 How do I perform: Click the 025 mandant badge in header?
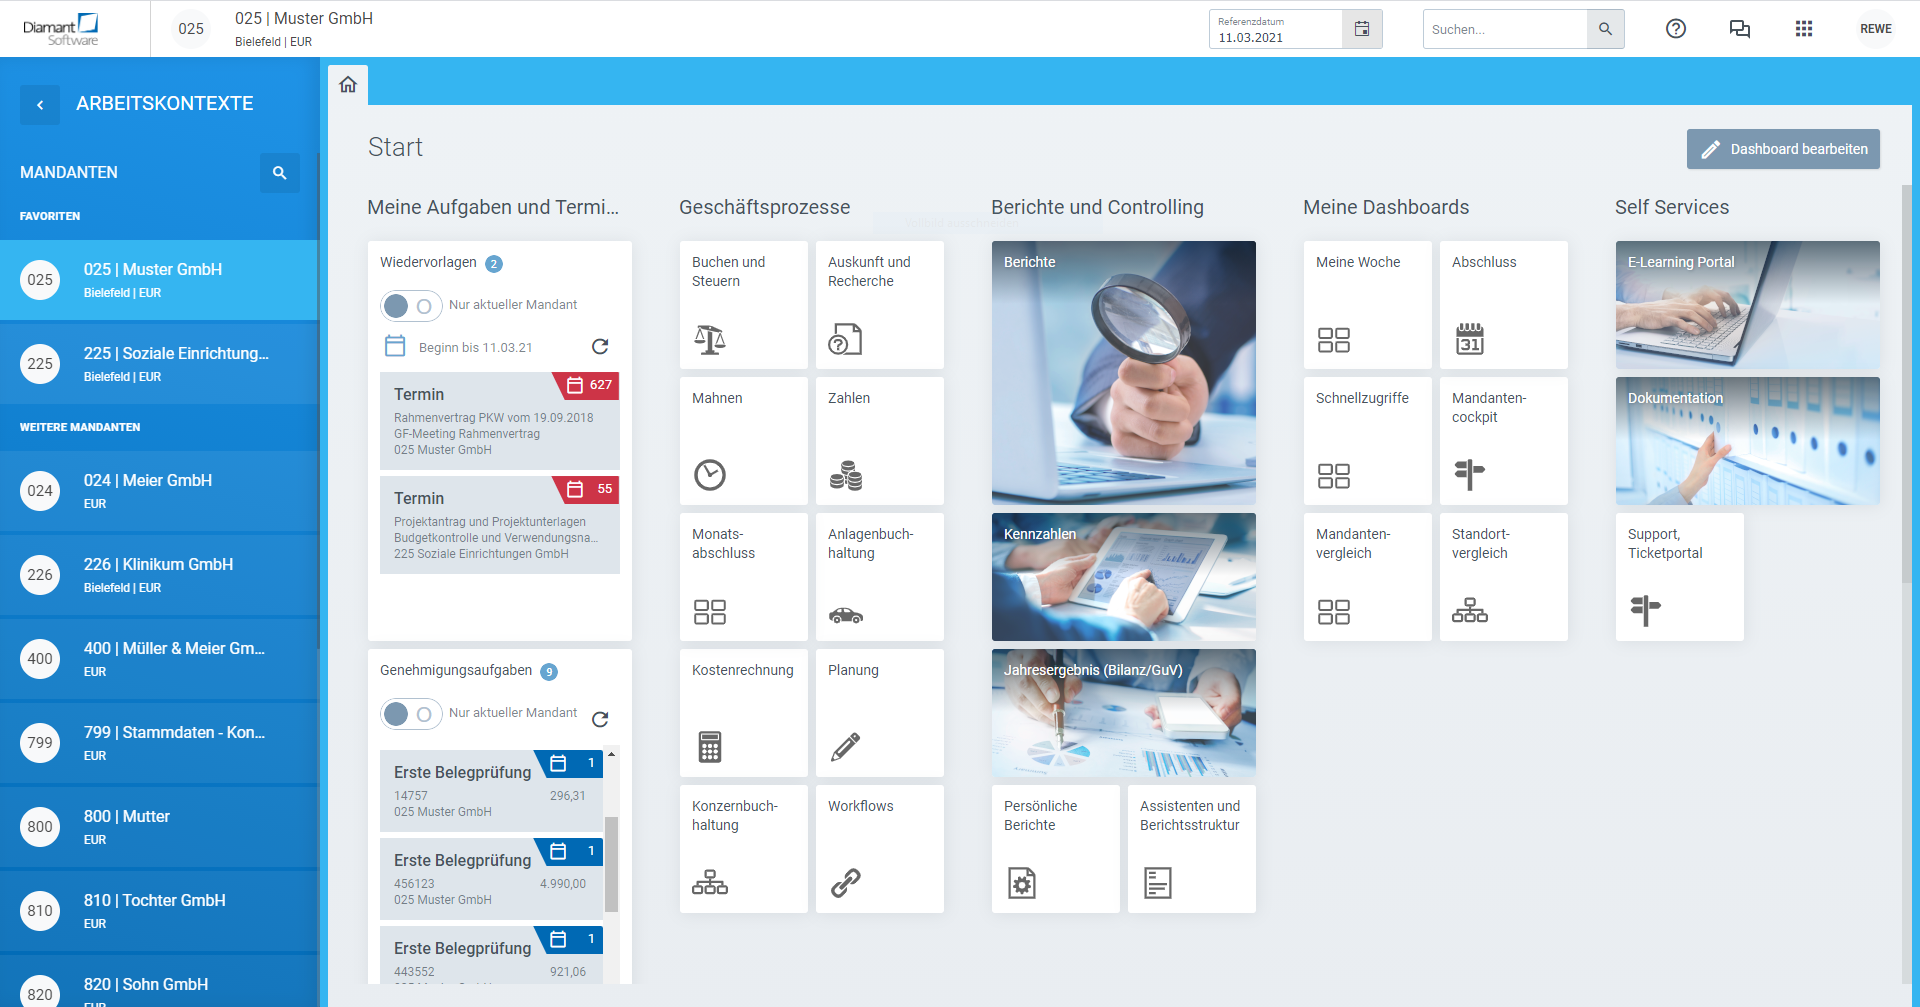[x=191, y=29]
